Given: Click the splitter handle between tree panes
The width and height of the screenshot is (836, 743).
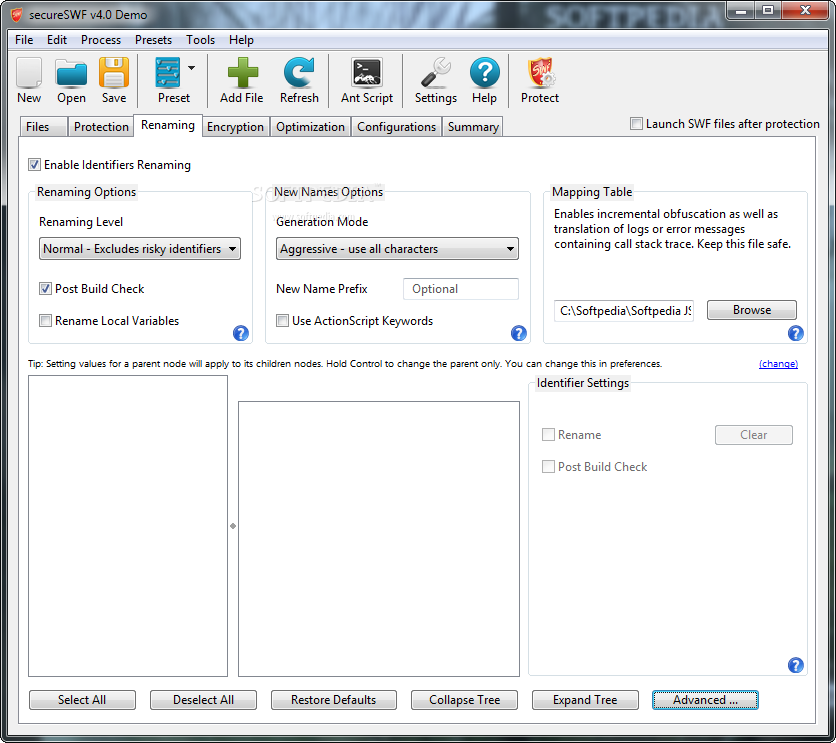Looking at the screenshot, I should [x=233, y=526].
